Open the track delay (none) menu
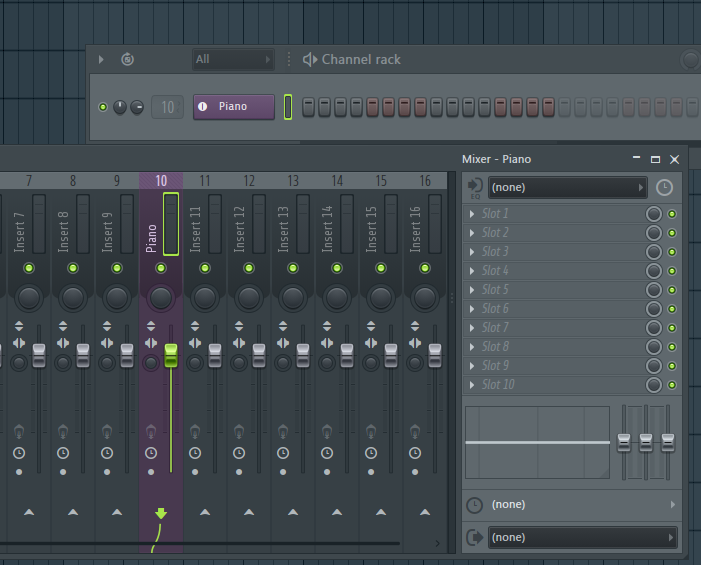The height and width of the screenshot is (565, 701). coord(571,505)
